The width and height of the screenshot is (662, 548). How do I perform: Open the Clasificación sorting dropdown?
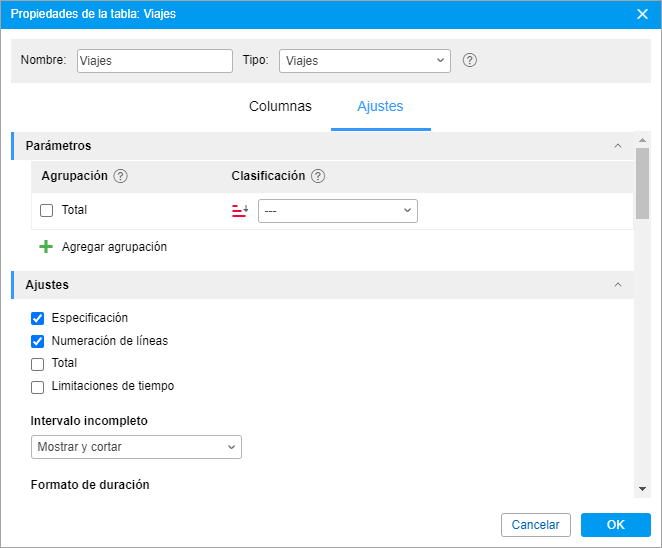point(338,211)
